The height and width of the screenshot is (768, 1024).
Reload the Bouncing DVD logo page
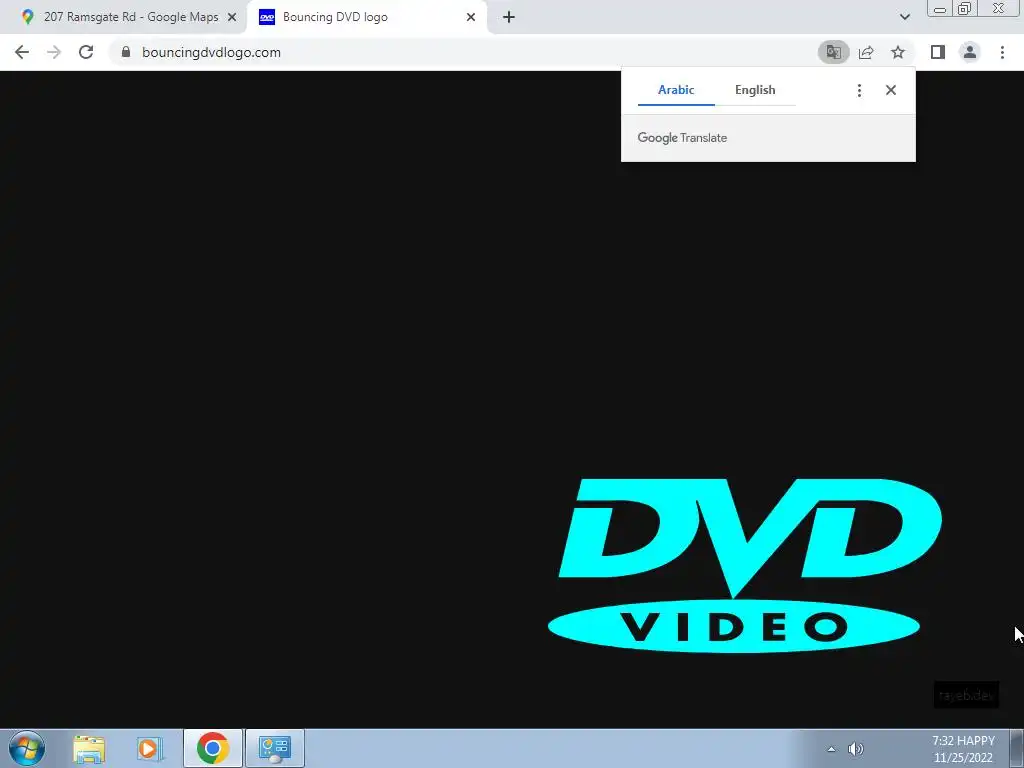(x=86, y=52)
